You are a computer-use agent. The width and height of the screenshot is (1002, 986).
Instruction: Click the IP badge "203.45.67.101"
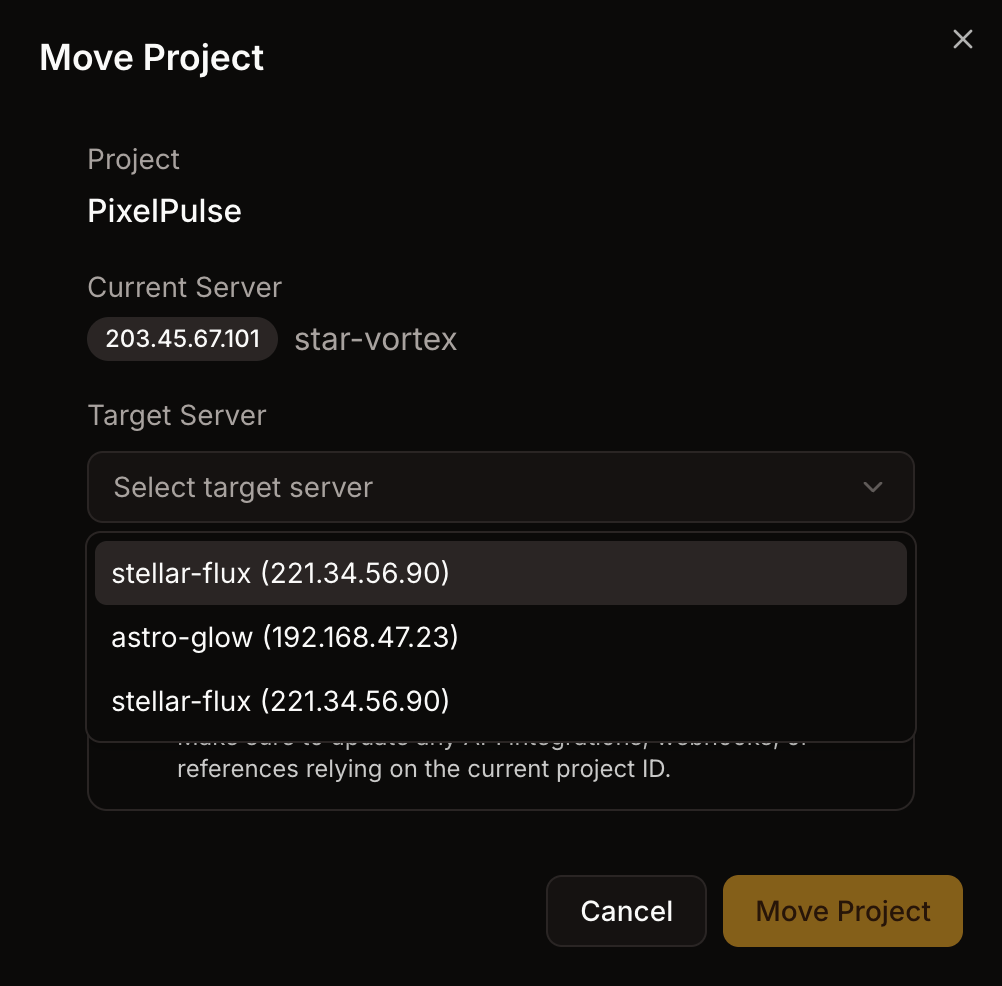[182, 339]
